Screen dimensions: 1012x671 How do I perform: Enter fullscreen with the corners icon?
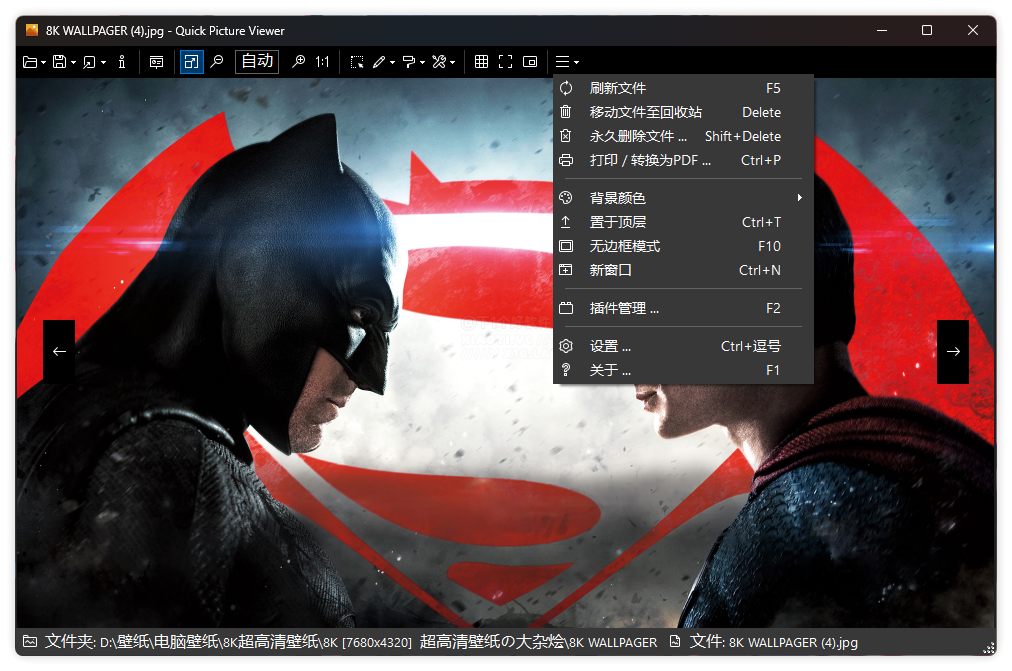point(505,62)
